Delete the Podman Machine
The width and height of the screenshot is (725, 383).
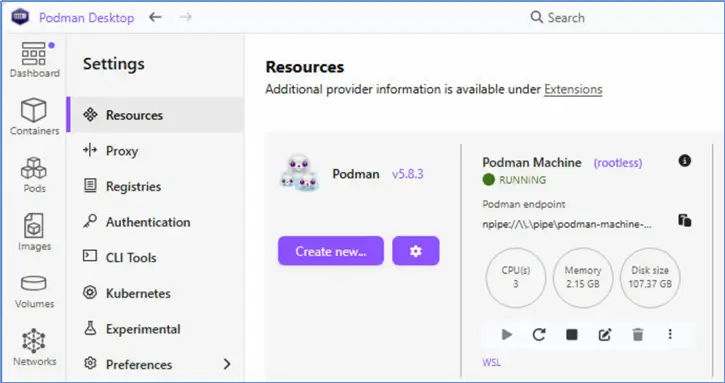pyautogui.click(x=638, y=334)
